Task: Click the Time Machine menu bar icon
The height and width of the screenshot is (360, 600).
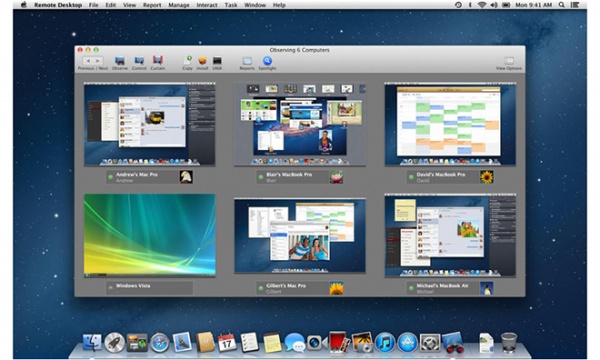Action: [x=458, y=5]
